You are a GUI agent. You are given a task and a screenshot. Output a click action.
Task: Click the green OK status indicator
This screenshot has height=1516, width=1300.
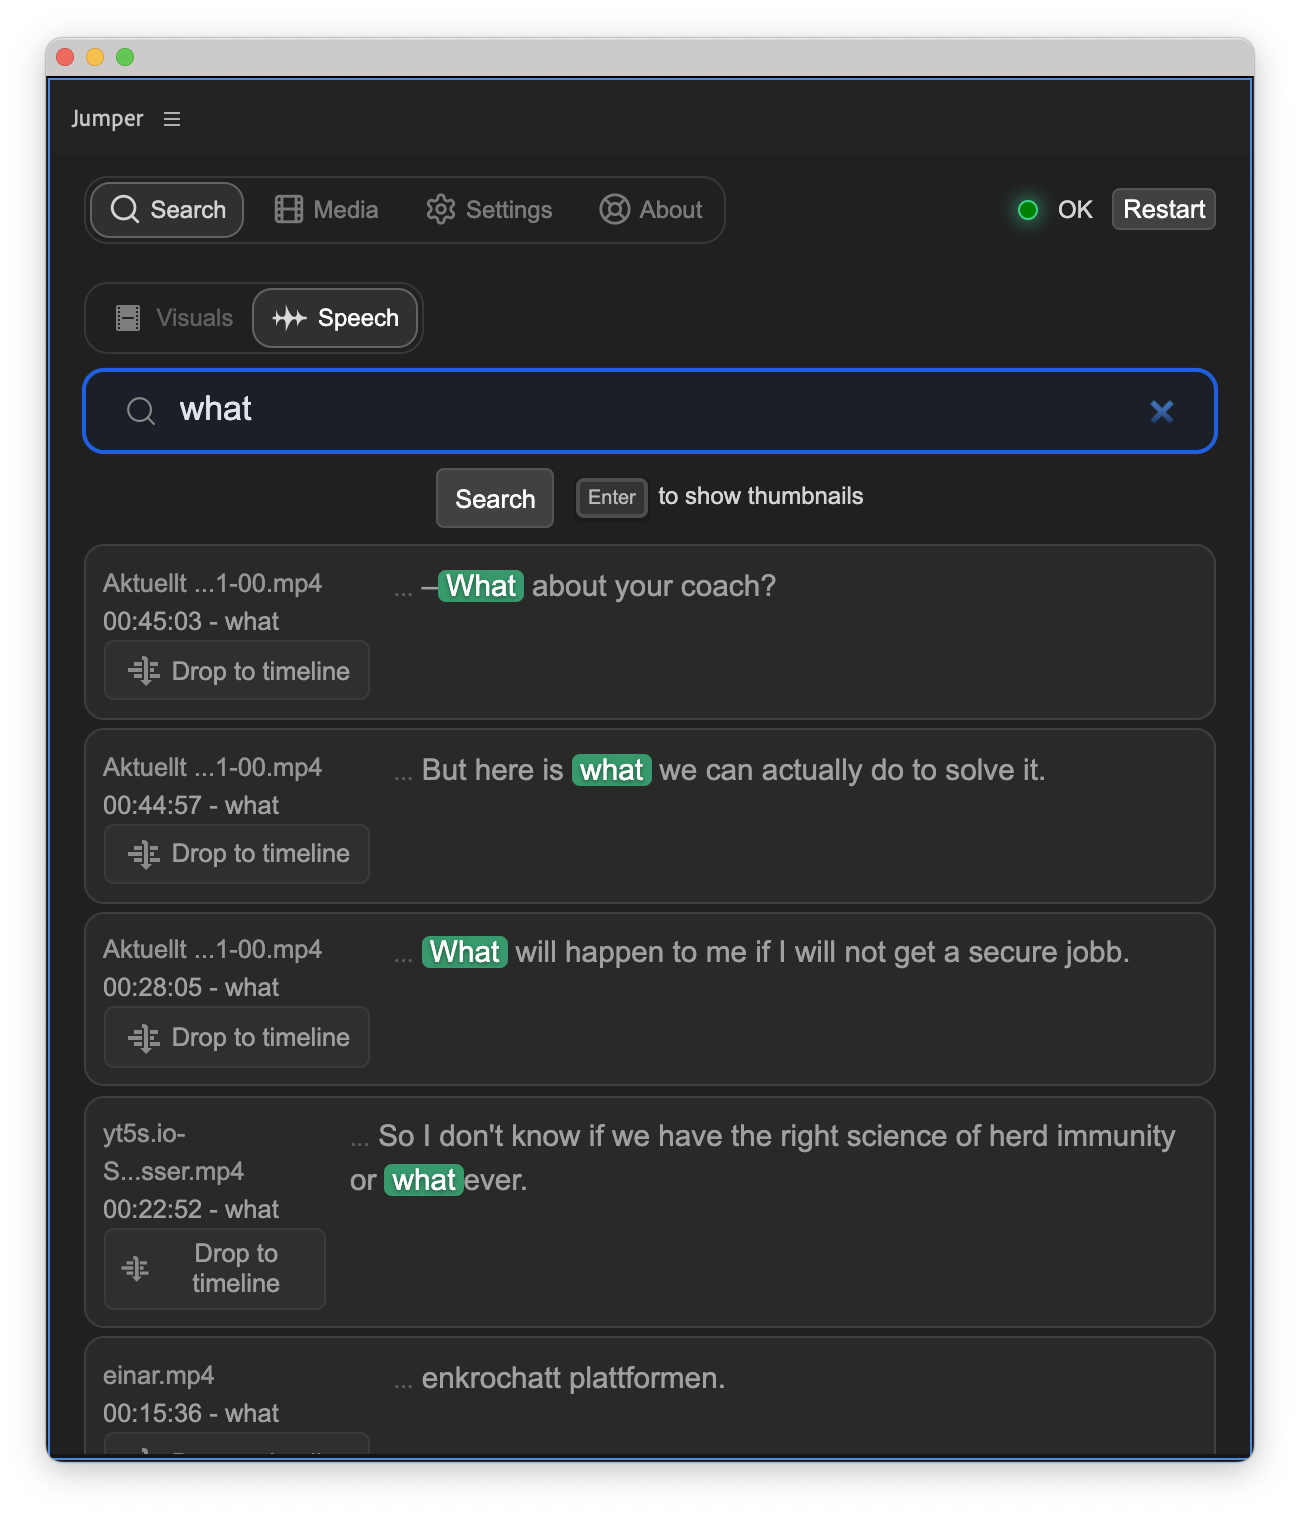1028,210
